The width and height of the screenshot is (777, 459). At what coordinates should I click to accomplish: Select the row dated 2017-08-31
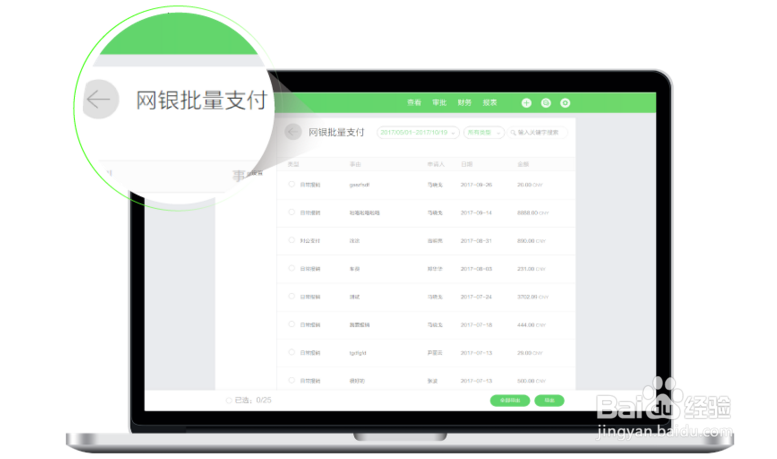pyautogui.click(x=291, y=240)
